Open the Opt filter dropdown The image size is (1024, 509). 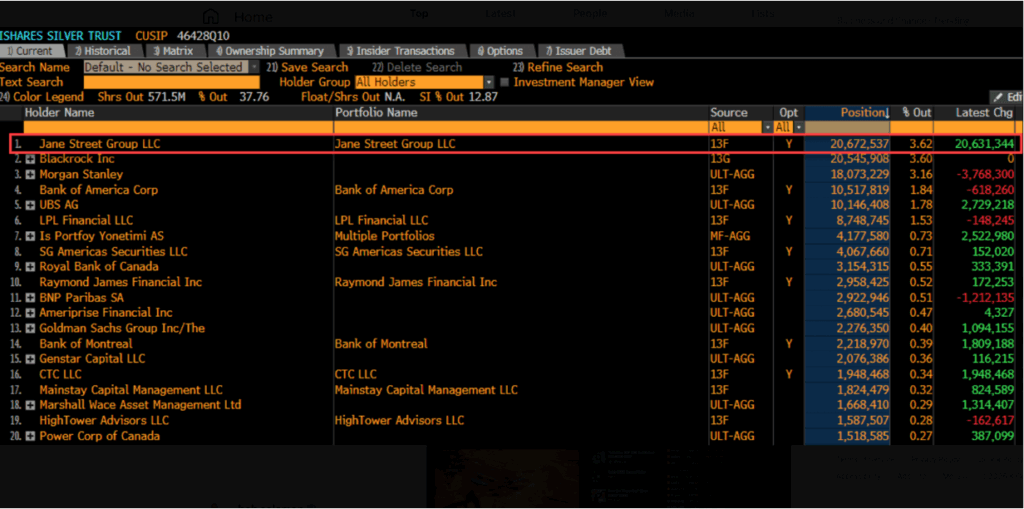[x=797, y=128]
